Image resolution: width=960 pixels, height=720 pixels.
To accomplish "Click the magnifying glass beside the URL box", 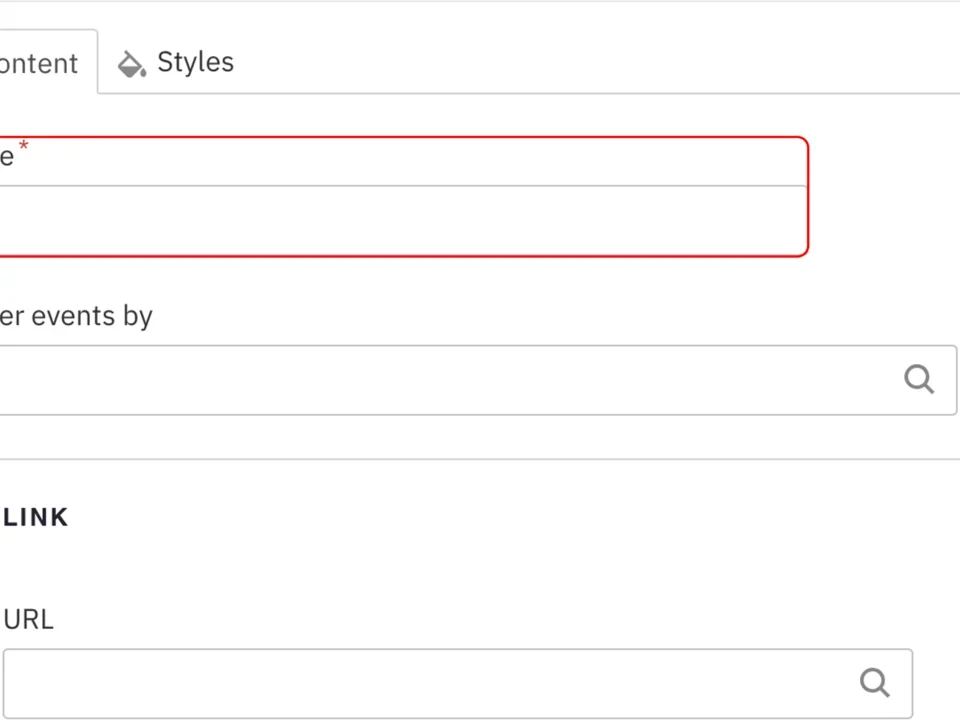I will [874, 682].
